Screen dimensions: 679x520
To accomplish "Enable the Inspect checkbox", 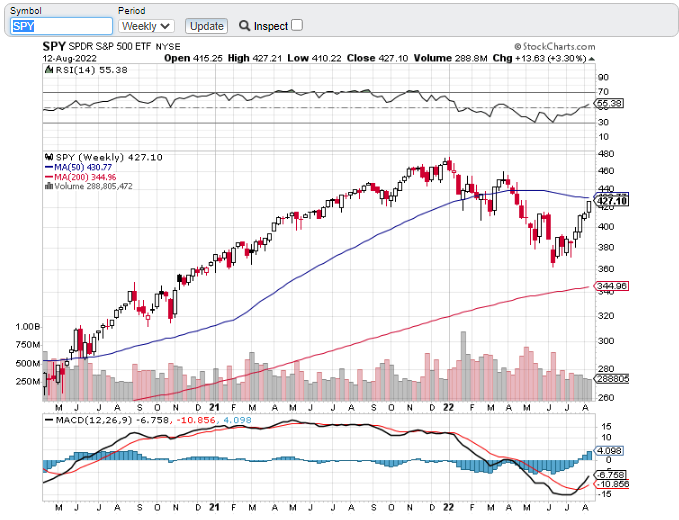I will [x=296, y=25].
